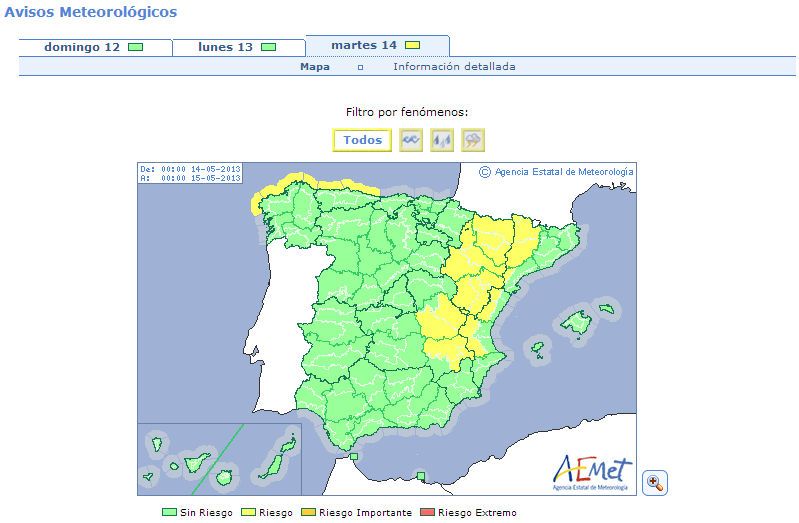The image size is (799, 523).
Task: Click the green Sin Riesgo legend swatch
Action: [x=169, y=512]
